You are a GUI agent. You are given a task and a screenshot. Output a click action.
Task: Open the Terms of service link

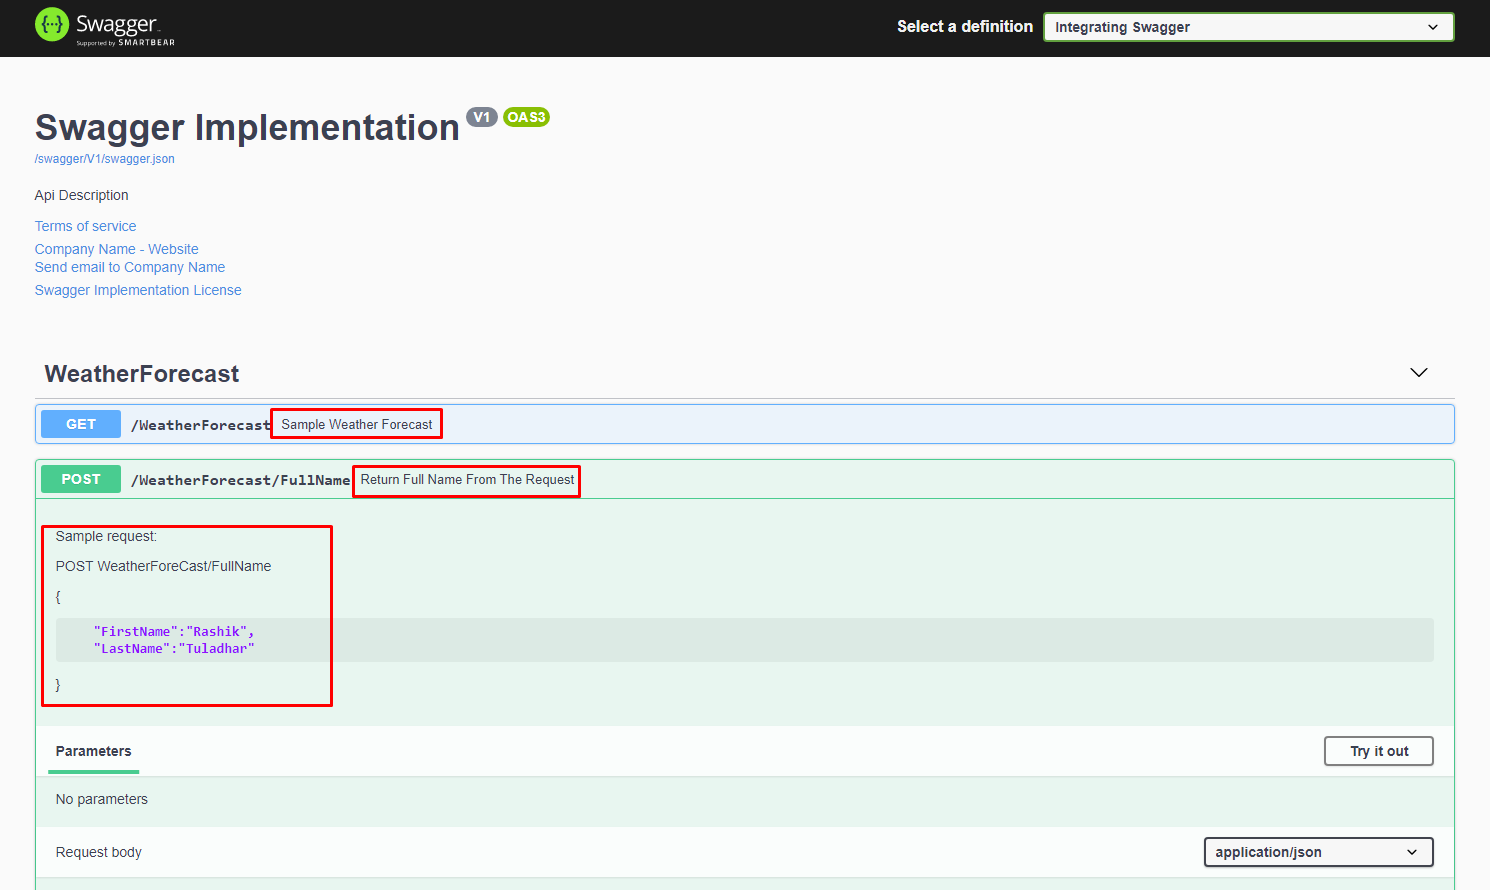coord(85,226)
